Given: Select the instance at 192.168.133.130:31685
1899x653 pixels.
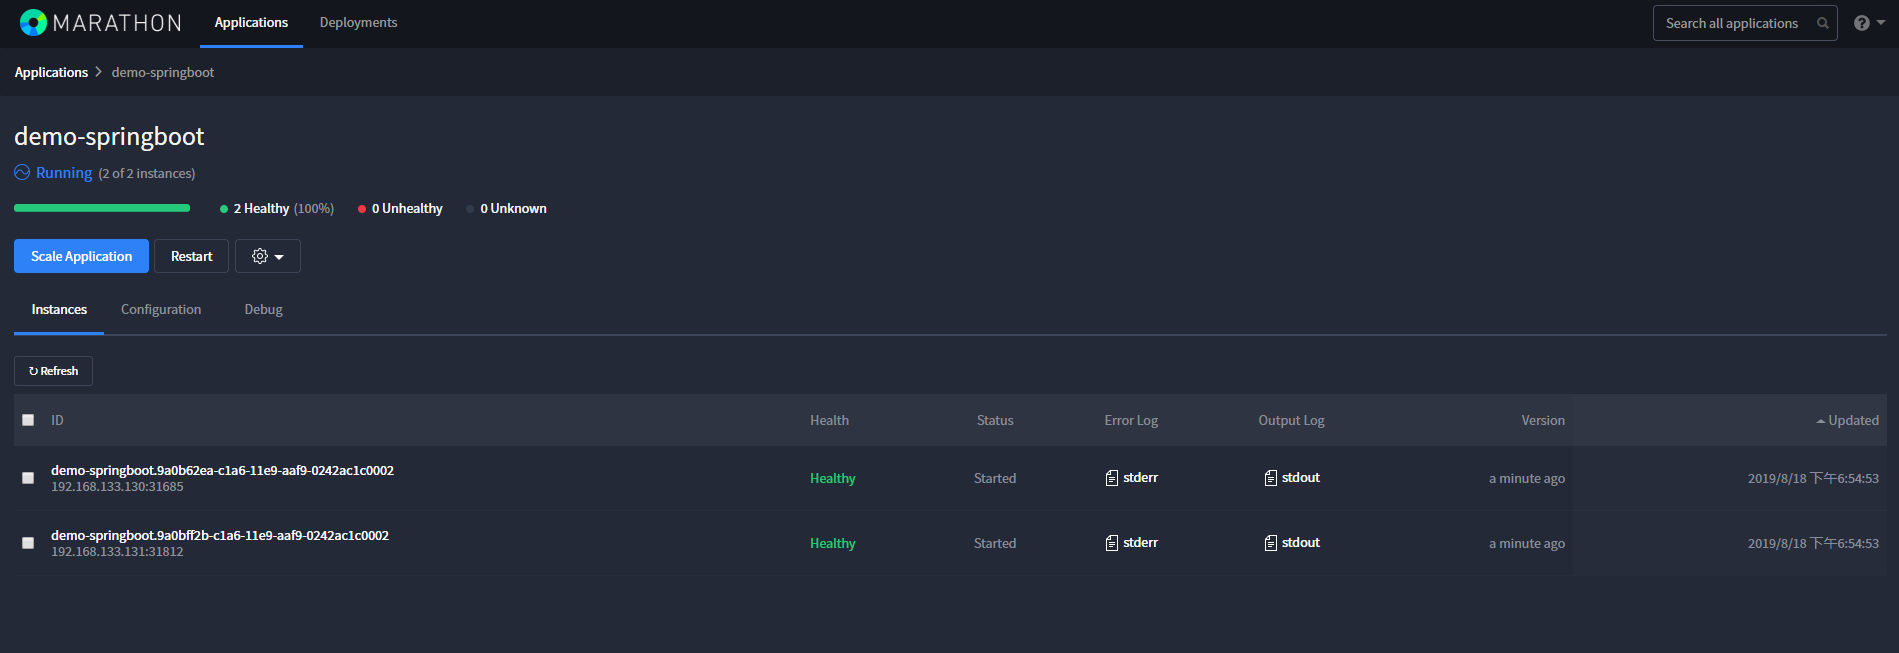Looking at the screenshot, I should click(28, 478).
